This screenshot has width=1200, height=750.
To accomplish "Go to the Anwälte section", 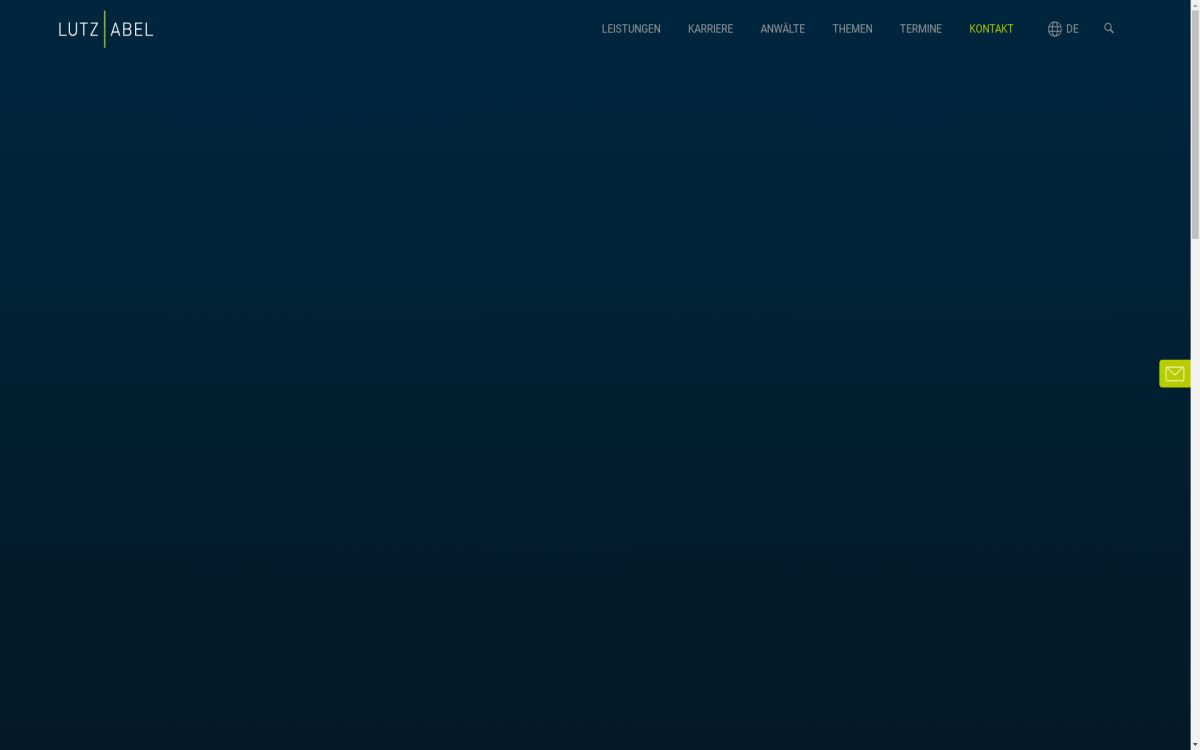I will pos(782,29).
